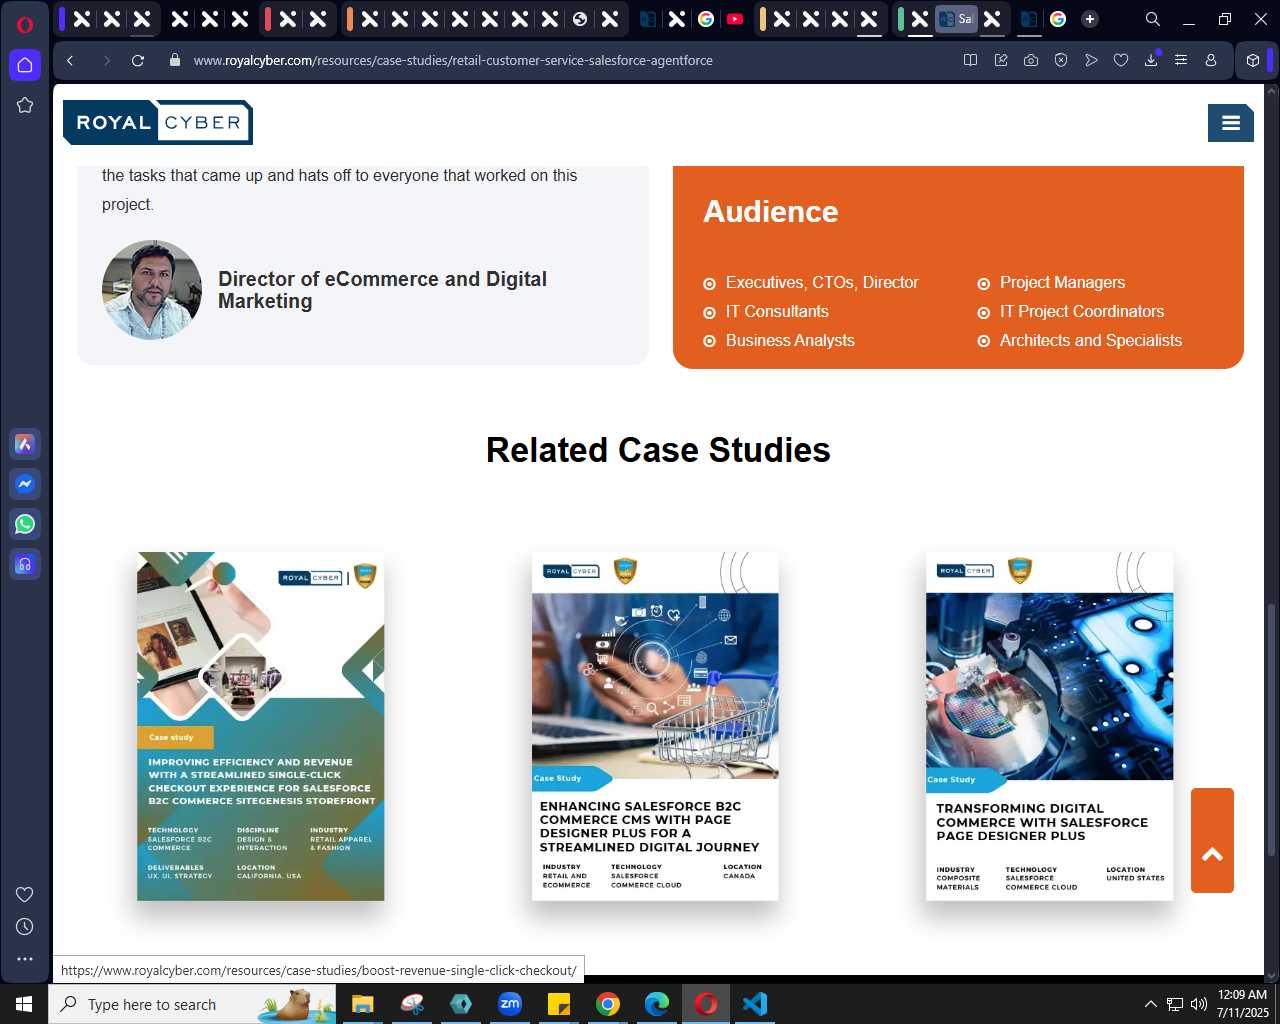Open the profile account icon
The height and width of the screenshot is (1024, 1280).
[x=1211, y=60]
